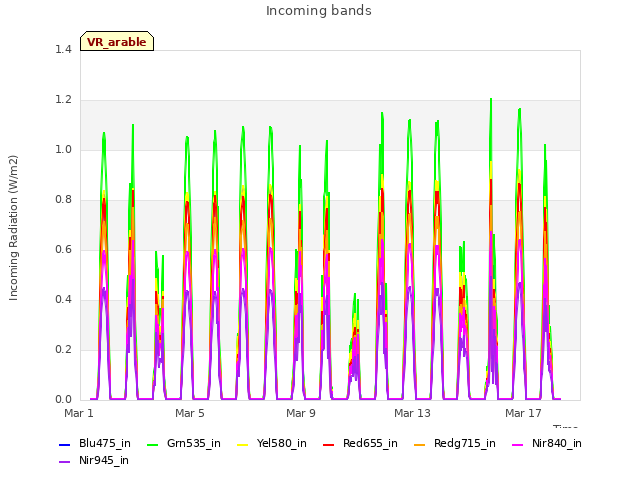Click the yellow Yel580_in color marker

(x=242, y=444)
